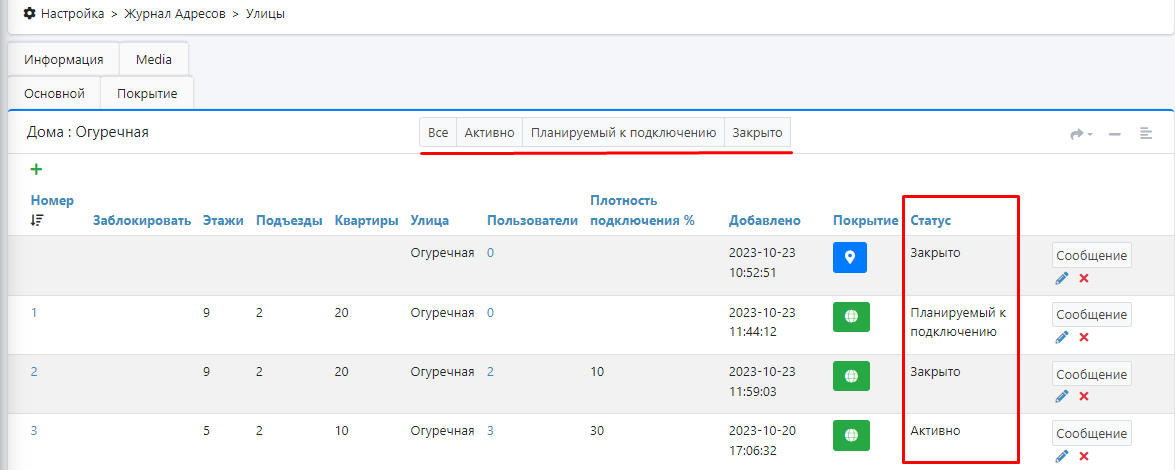Click Сообщение button for house 1
This screenshot has width=1175, height=470.
1091,315
